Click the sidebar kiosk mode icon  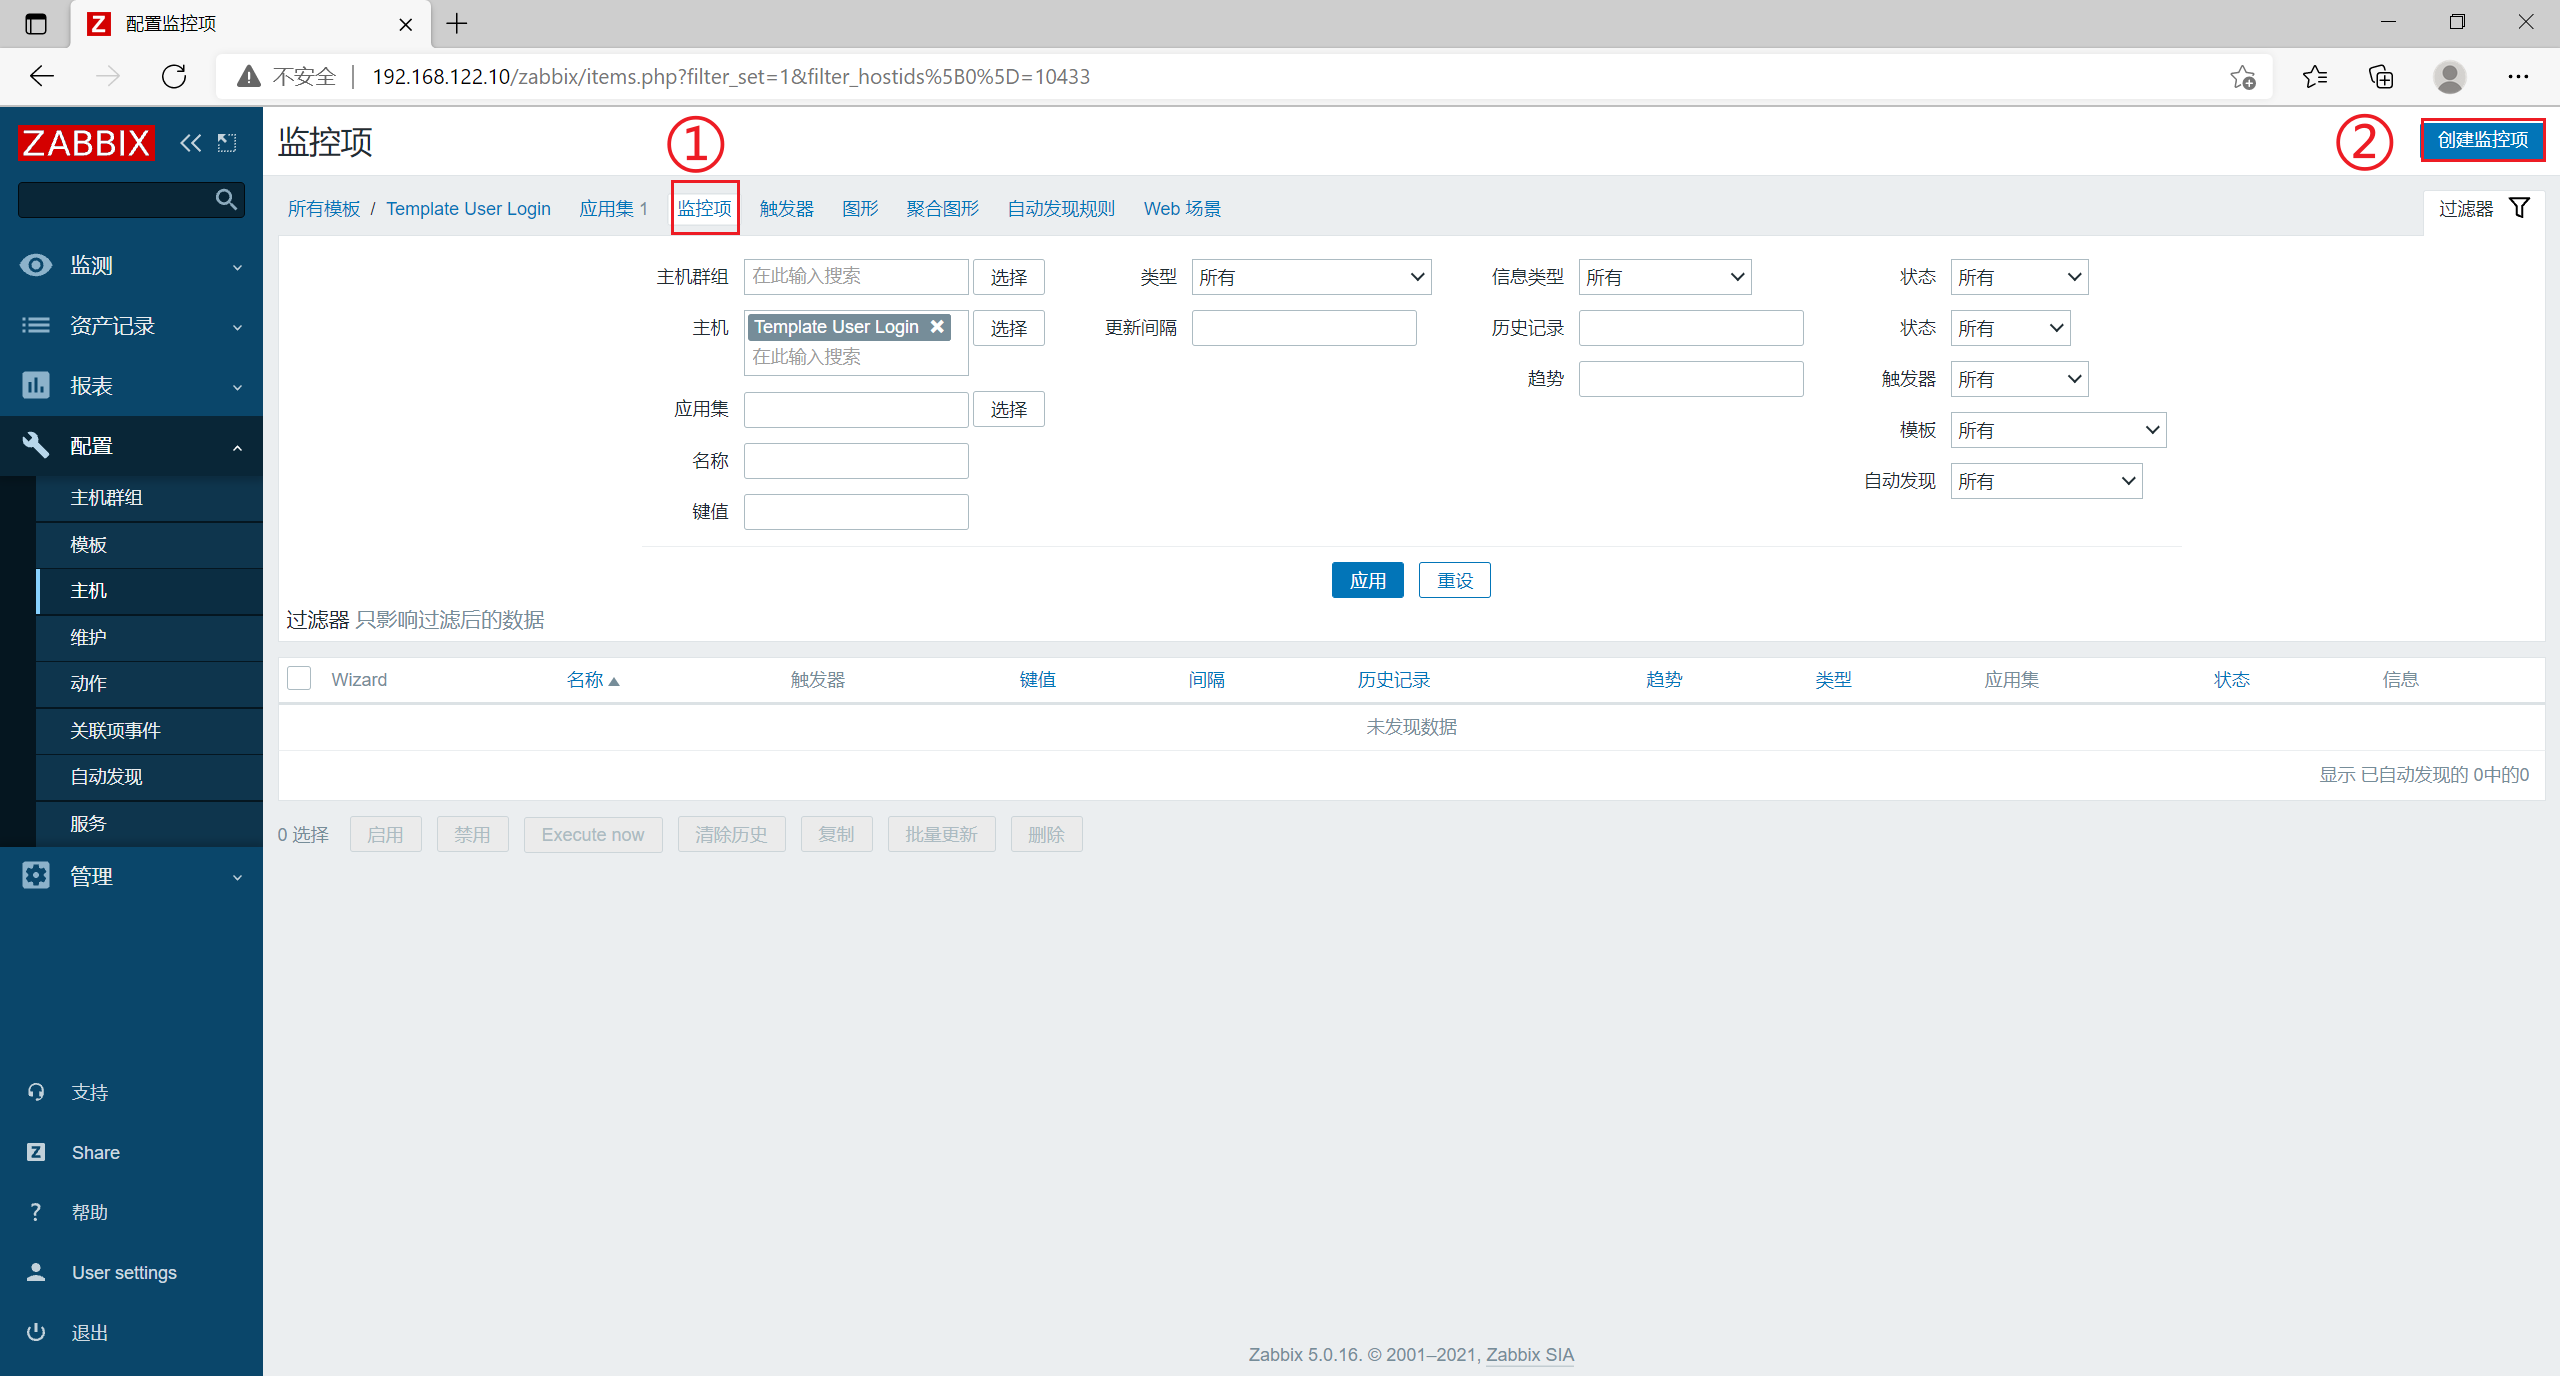(227, 143)
